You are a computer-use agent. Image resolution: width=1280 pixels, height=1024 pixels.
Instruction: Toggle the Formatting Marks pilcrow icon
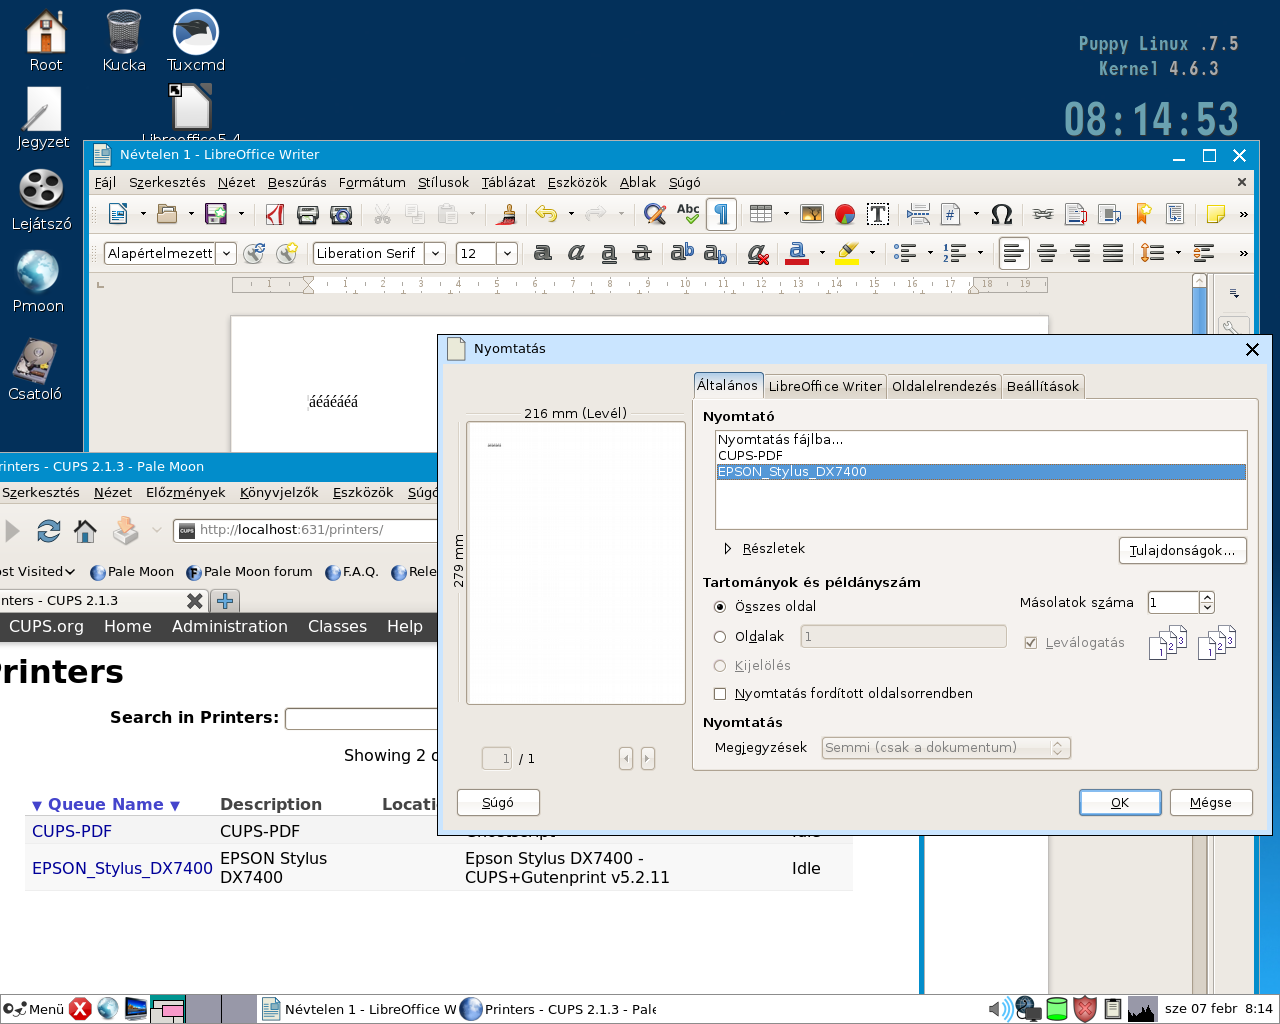(721, 214)
